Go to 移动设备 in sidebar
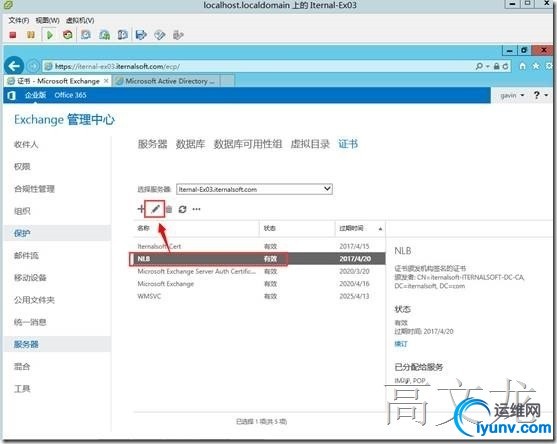This screenshot has width=557, height=444. point(30,278)
